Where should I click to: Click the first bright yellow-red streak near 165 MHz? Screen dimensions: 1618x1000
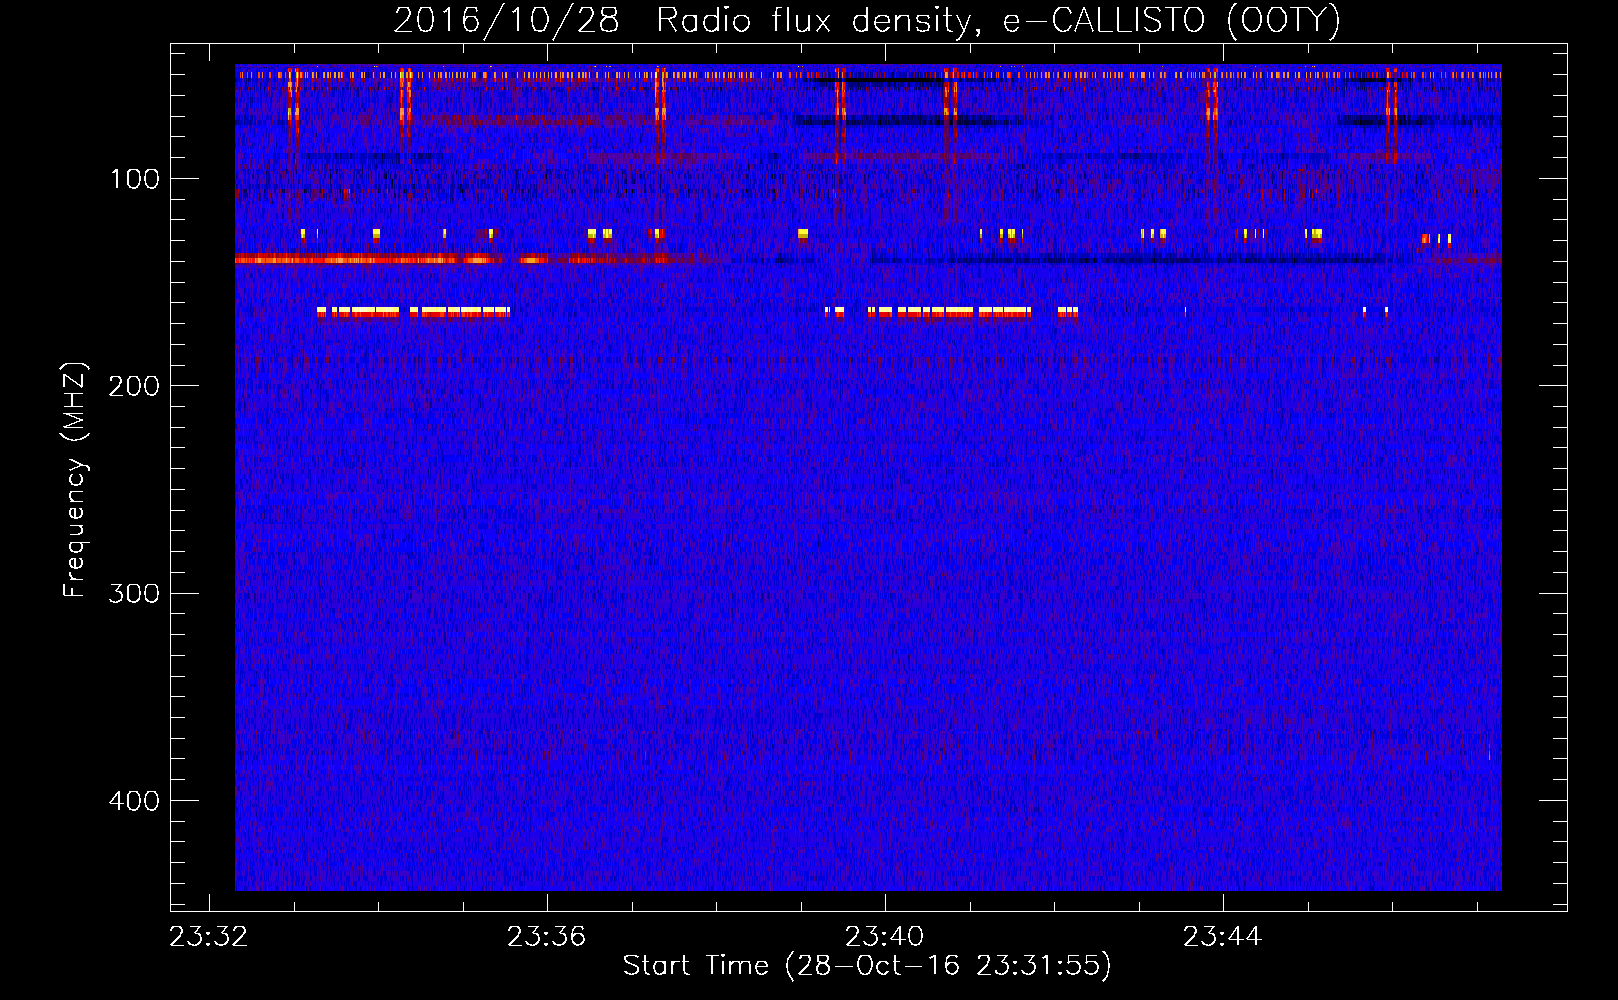click(413, 313)
